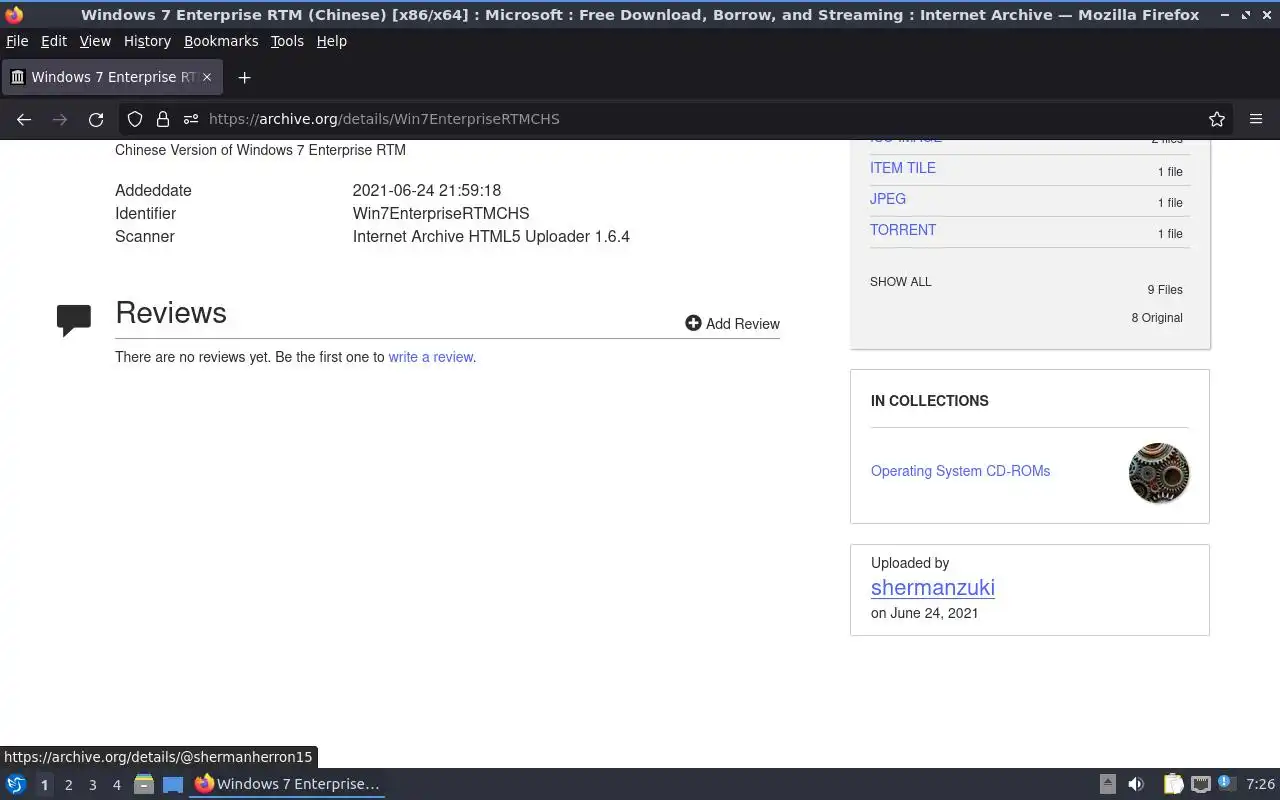
Task: Click the 'on June 24, 2021' upload date
Action: click(925, 613)
